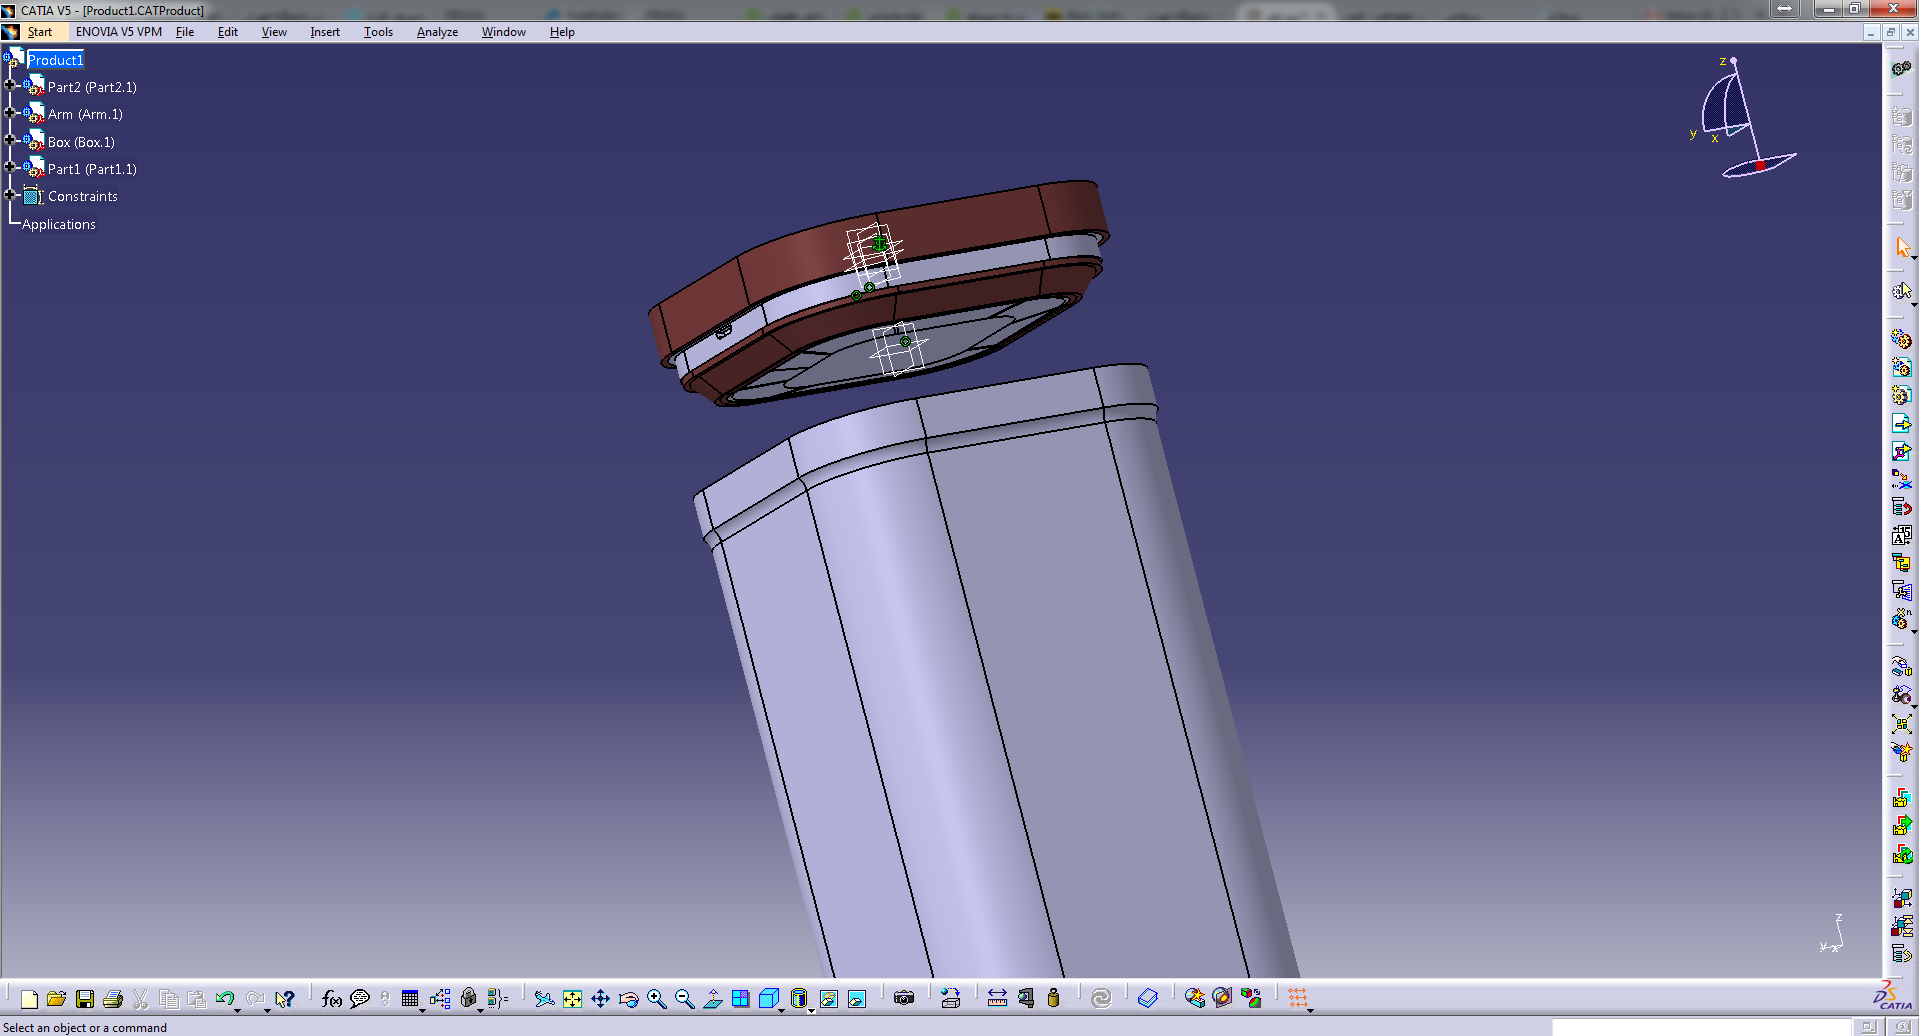Open the ENOVIA V5 VPM menu

tap(119, 32)
